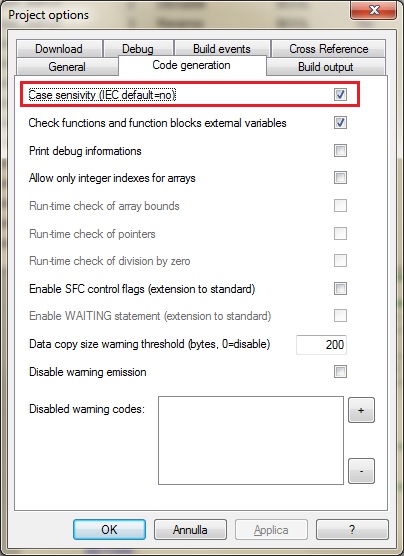404x556 pixels.
Task: Open the Debug tab
Action: pos(138,49)
